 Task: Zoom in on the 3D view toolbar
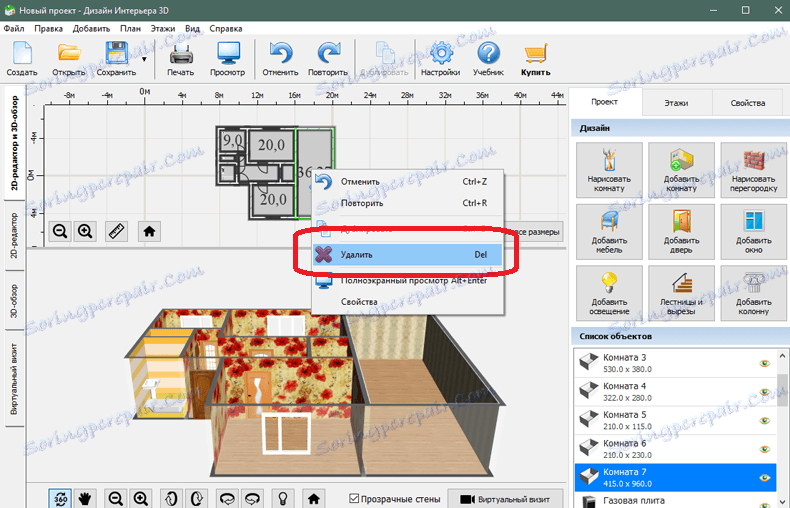[x=141, y=498]
